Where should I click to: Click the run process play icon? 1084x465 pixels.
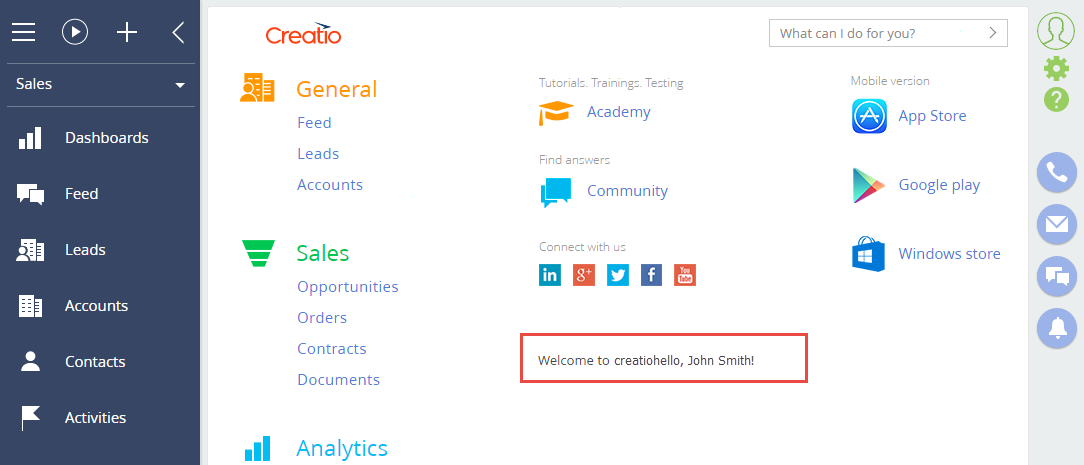(x=75, y=32)
